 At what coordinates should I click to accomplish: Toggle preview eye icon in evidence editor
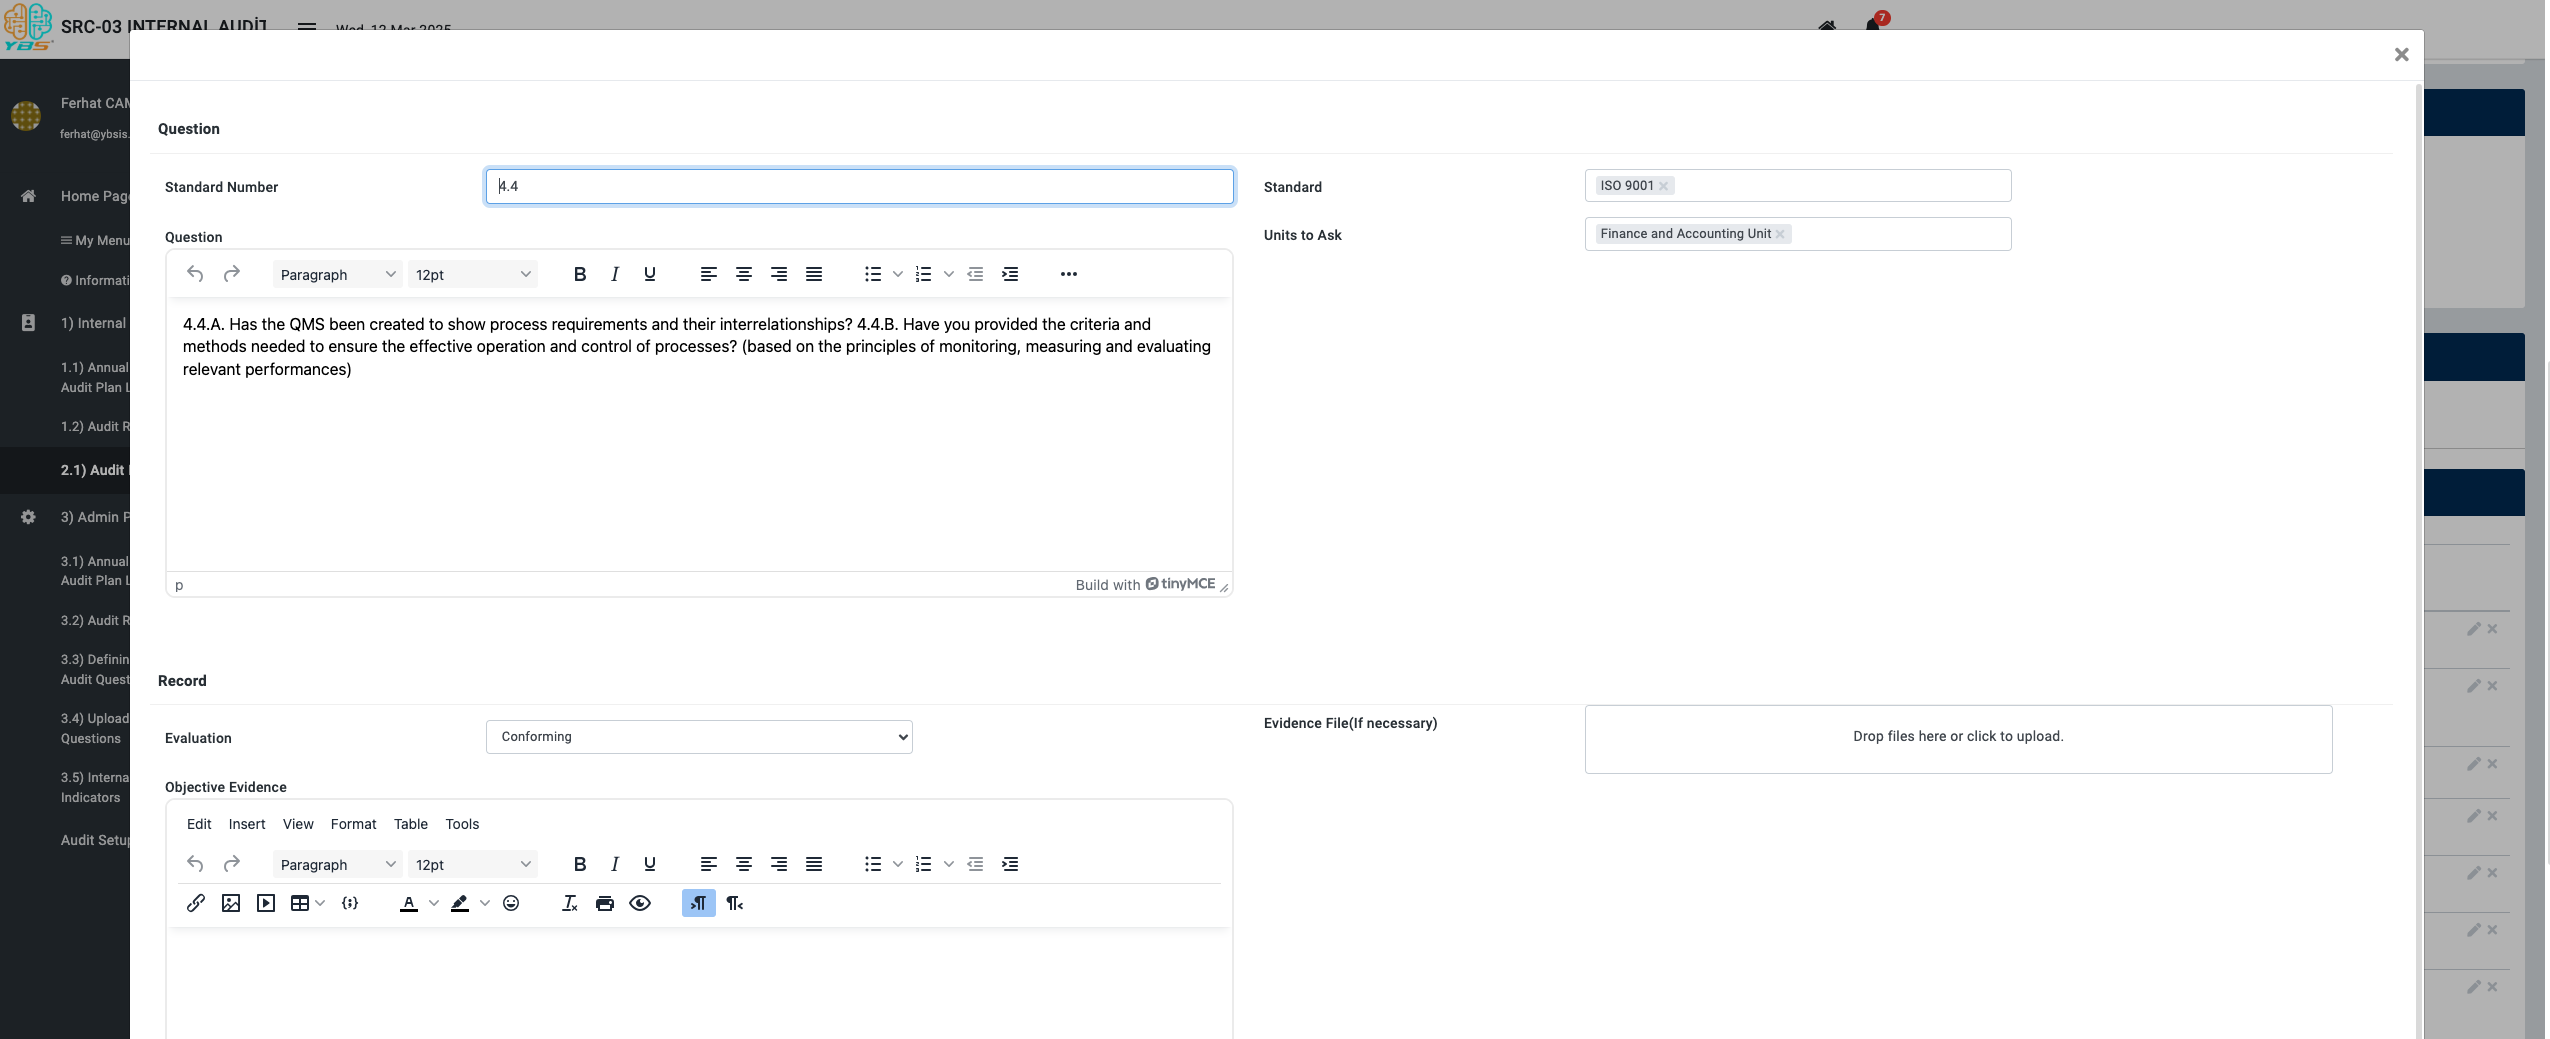tap(640, 903)
